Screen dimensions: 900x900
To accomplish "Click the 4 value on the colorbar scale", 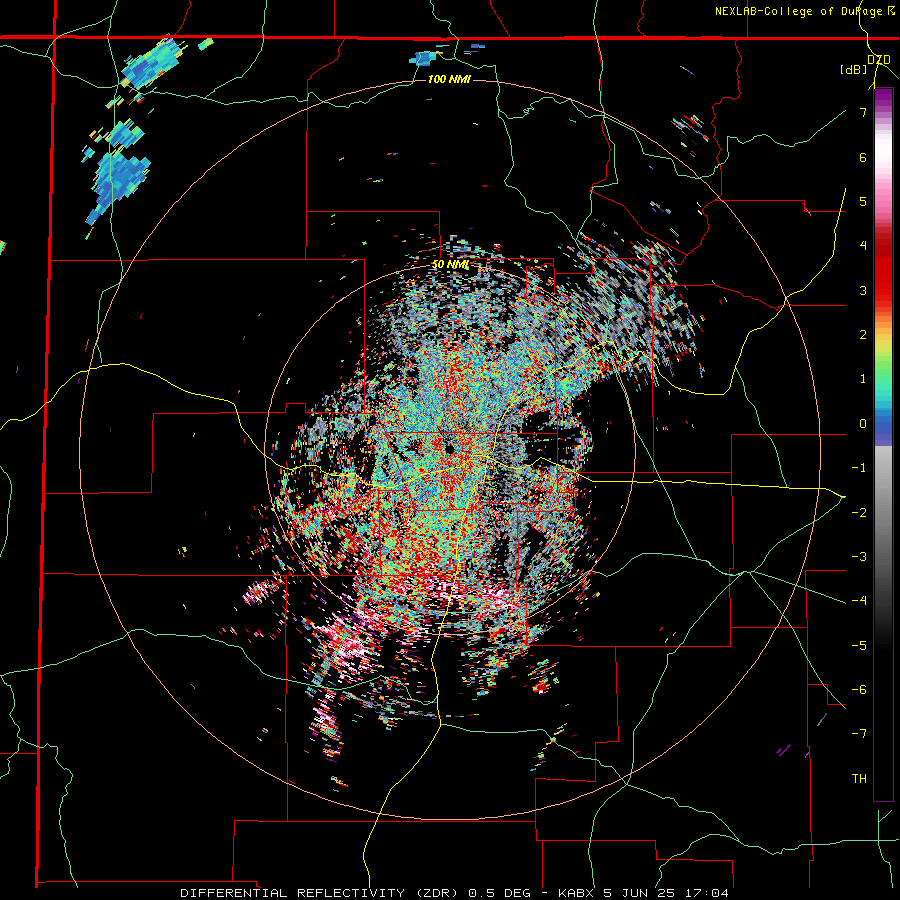I will [863, 246].
